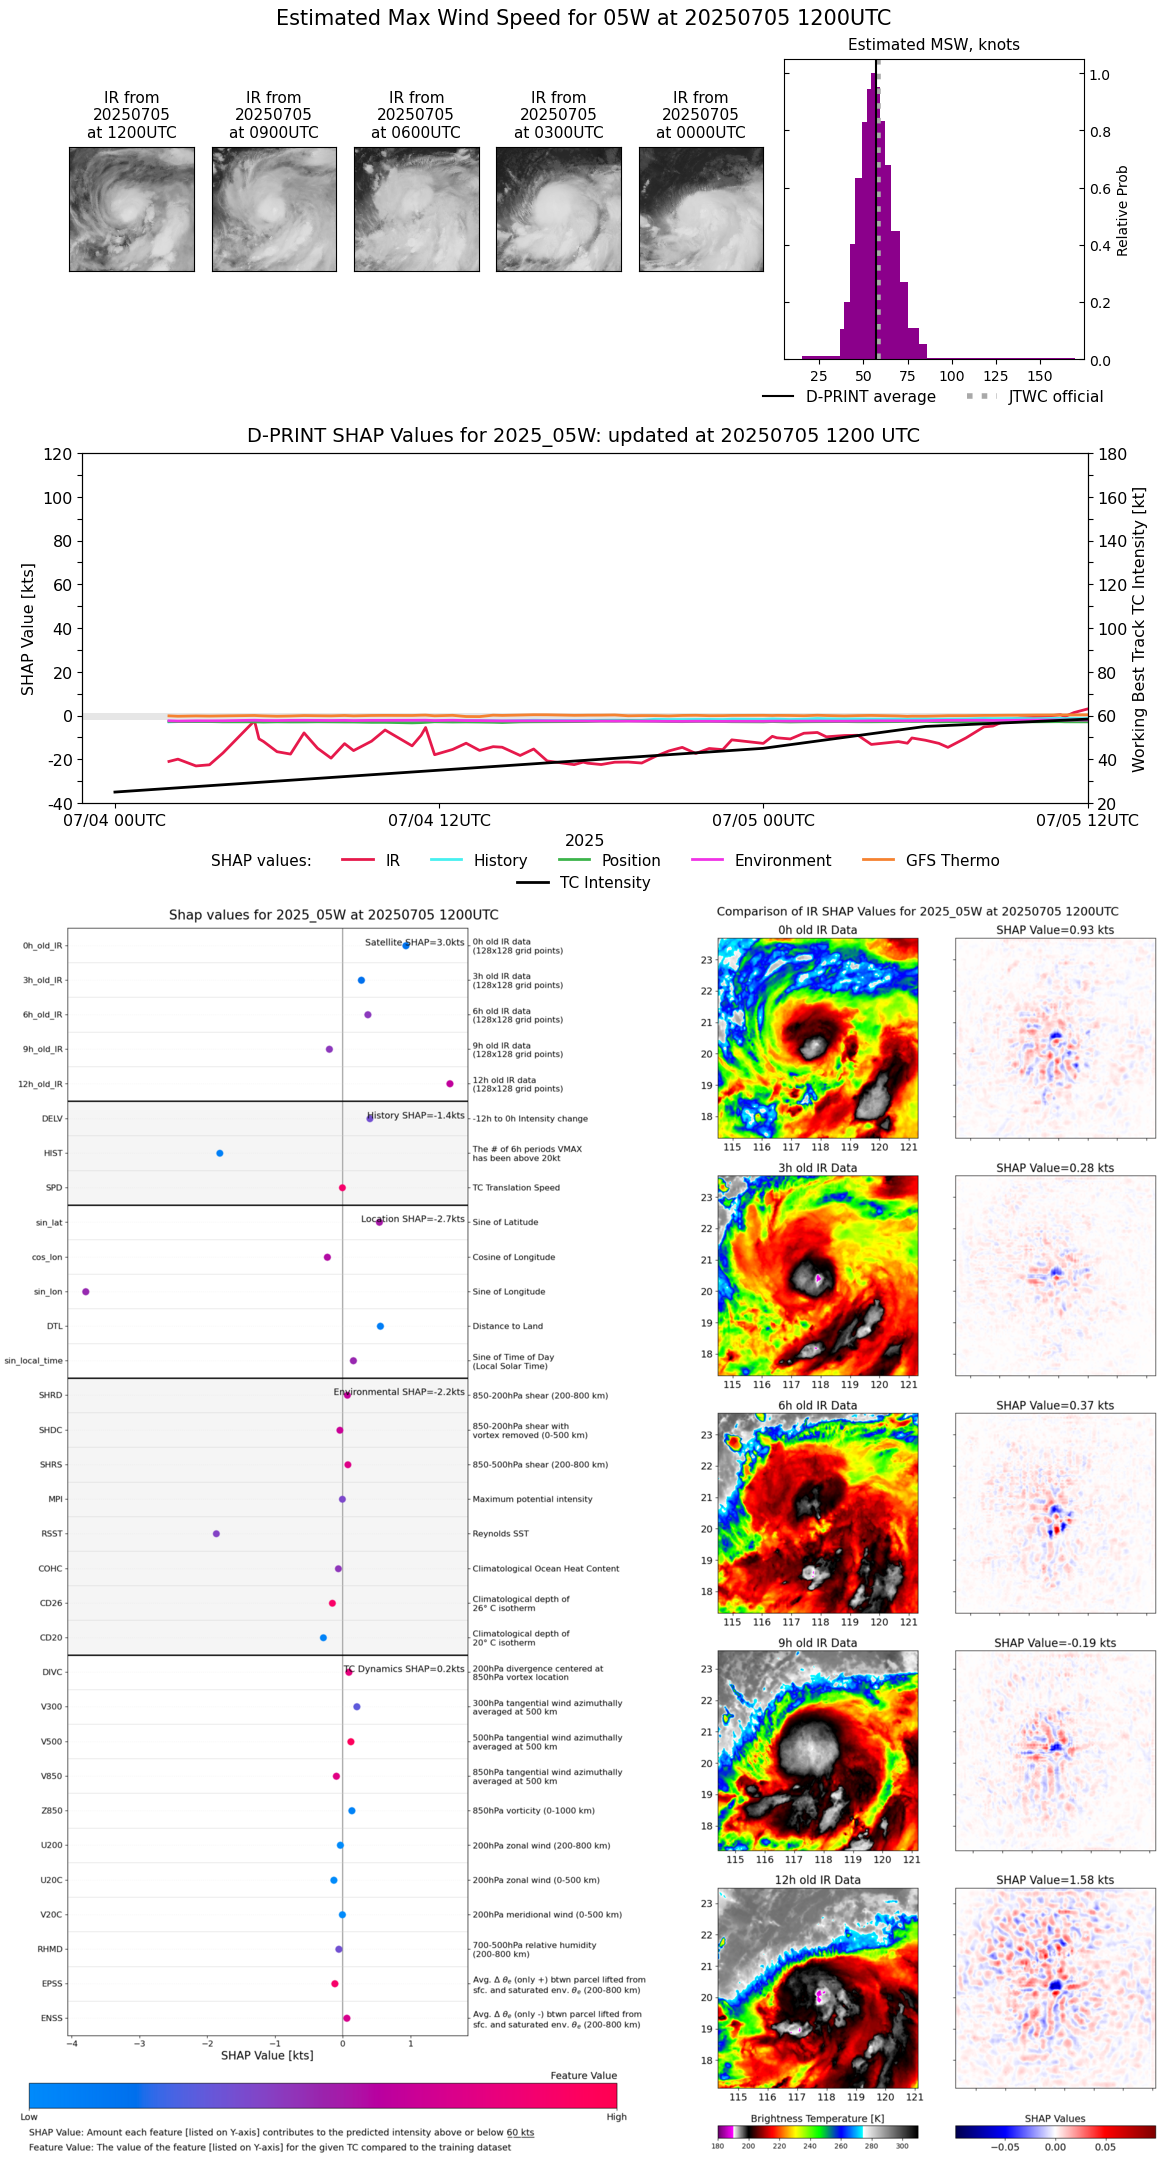Select the GFS Thermo legend entry
This screenshot has height=2158, width=1168.
[930, 861]
